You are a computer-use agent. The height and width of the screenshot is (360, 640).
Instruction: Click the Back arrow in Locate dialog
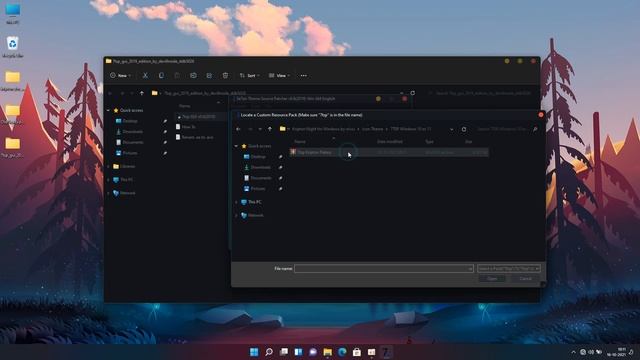238,129
